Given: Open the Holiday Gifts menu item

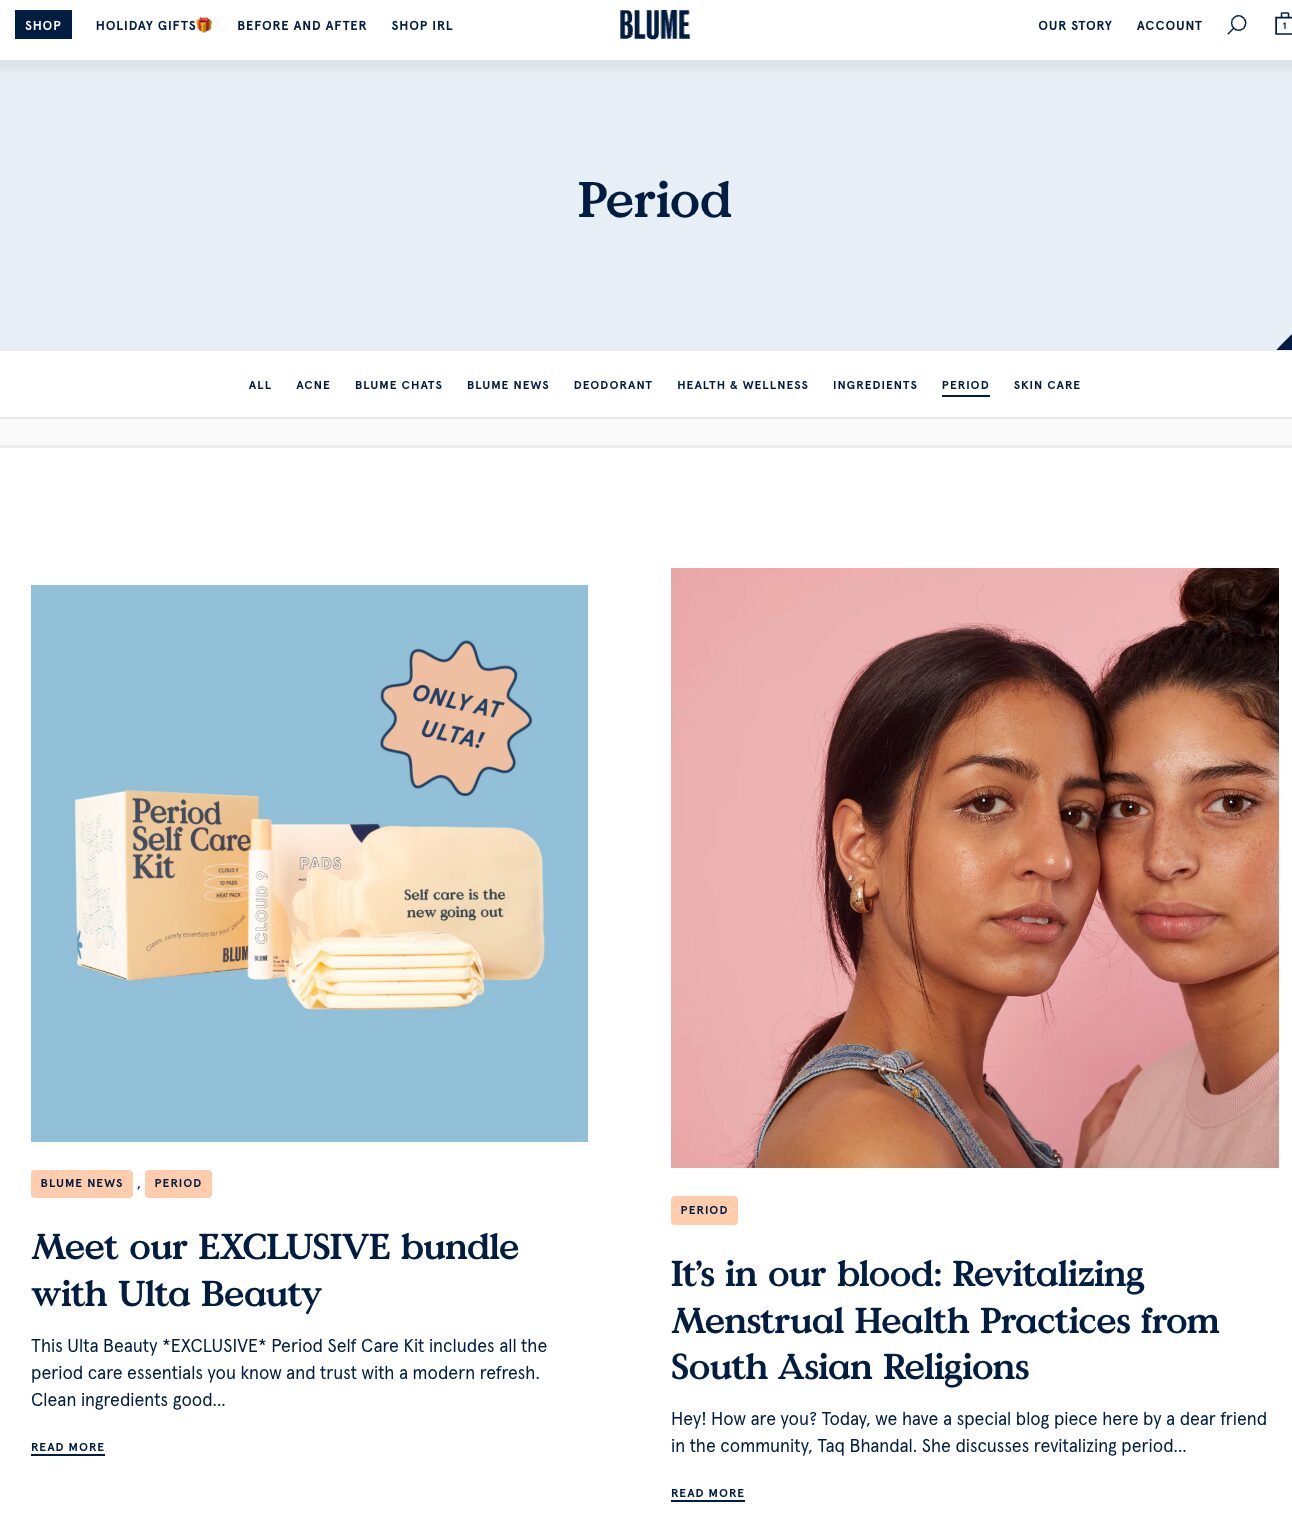Looking at the screenshot, I should tap(154, 25).
